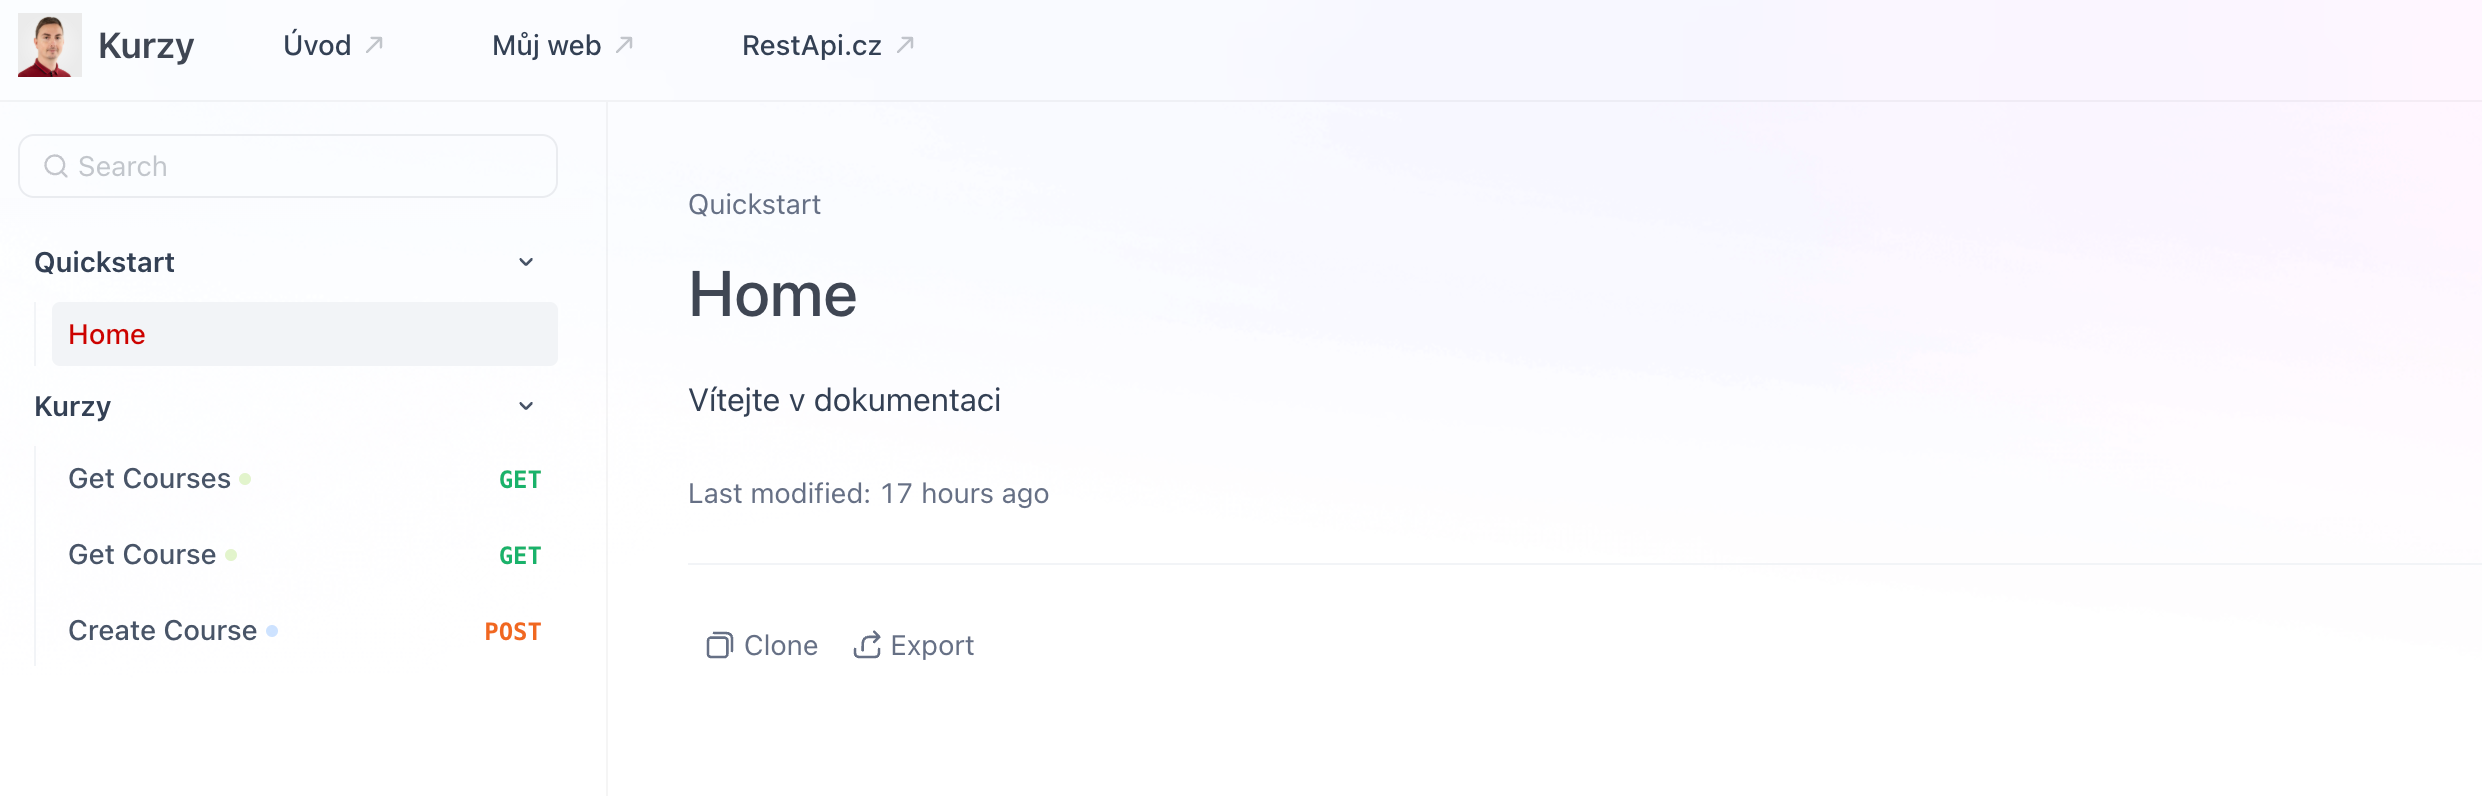Focus the Search input field

[x=288, y=166]
